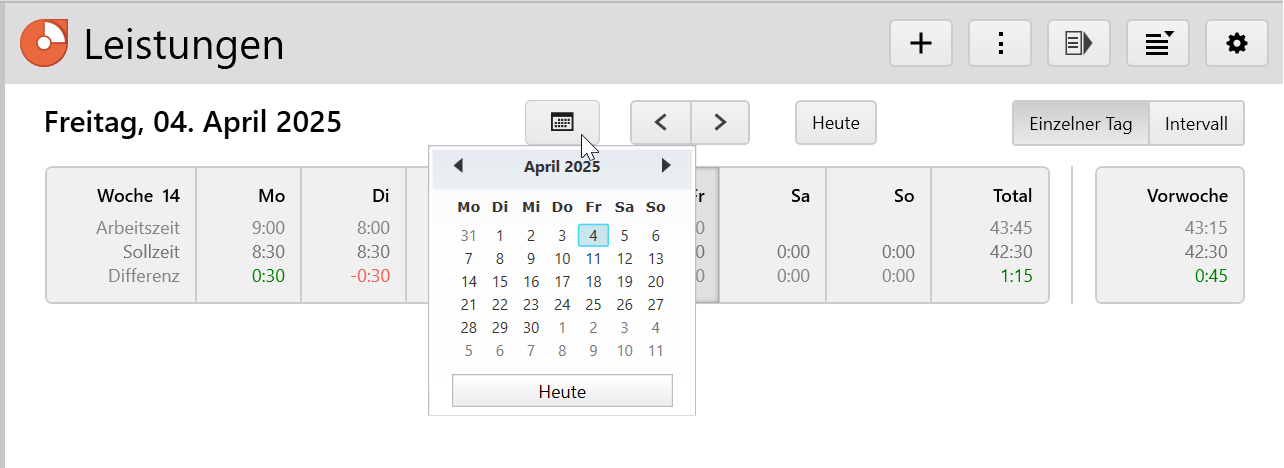This screenshot has width=1284, height=468.
Task: Select the Mo column in week overview
Action: (x=249, y=235)
